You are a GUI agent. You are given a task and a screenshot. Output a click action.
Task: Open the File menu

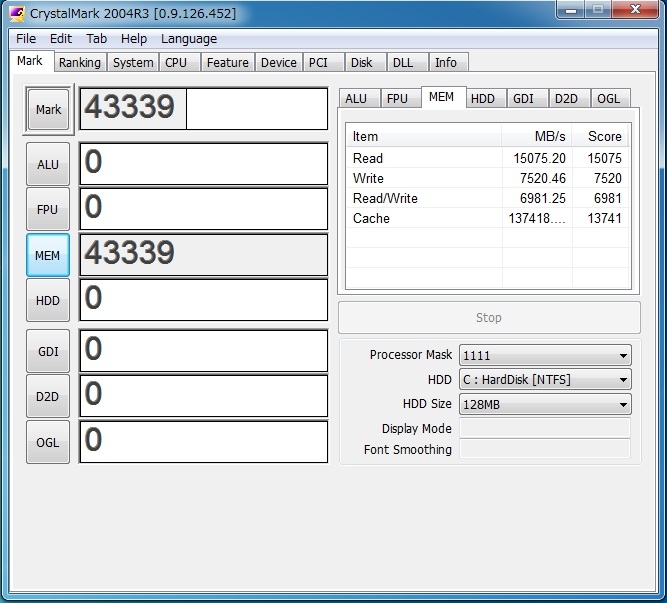[x=26, y=39]
